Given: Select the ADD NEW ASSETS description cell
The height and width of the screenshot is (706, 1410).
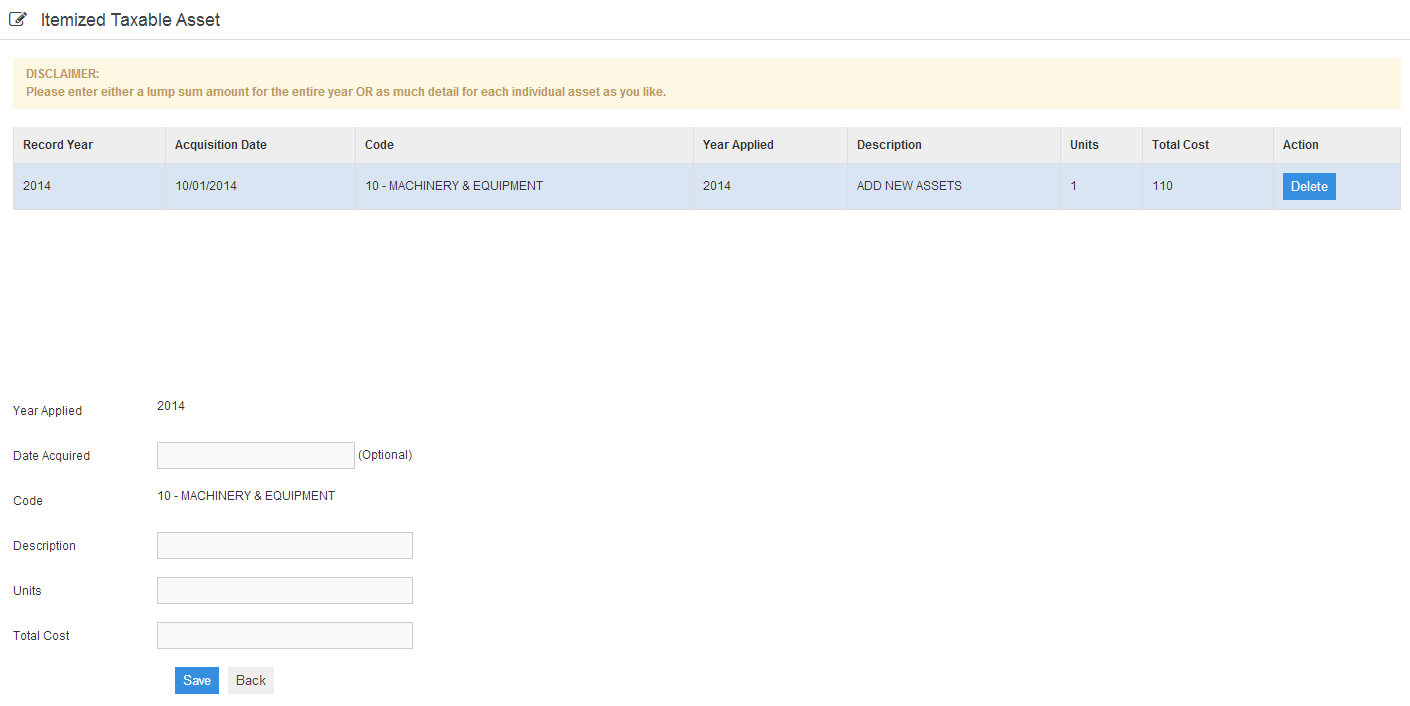Looking at the screenshot, I should 954,186.
